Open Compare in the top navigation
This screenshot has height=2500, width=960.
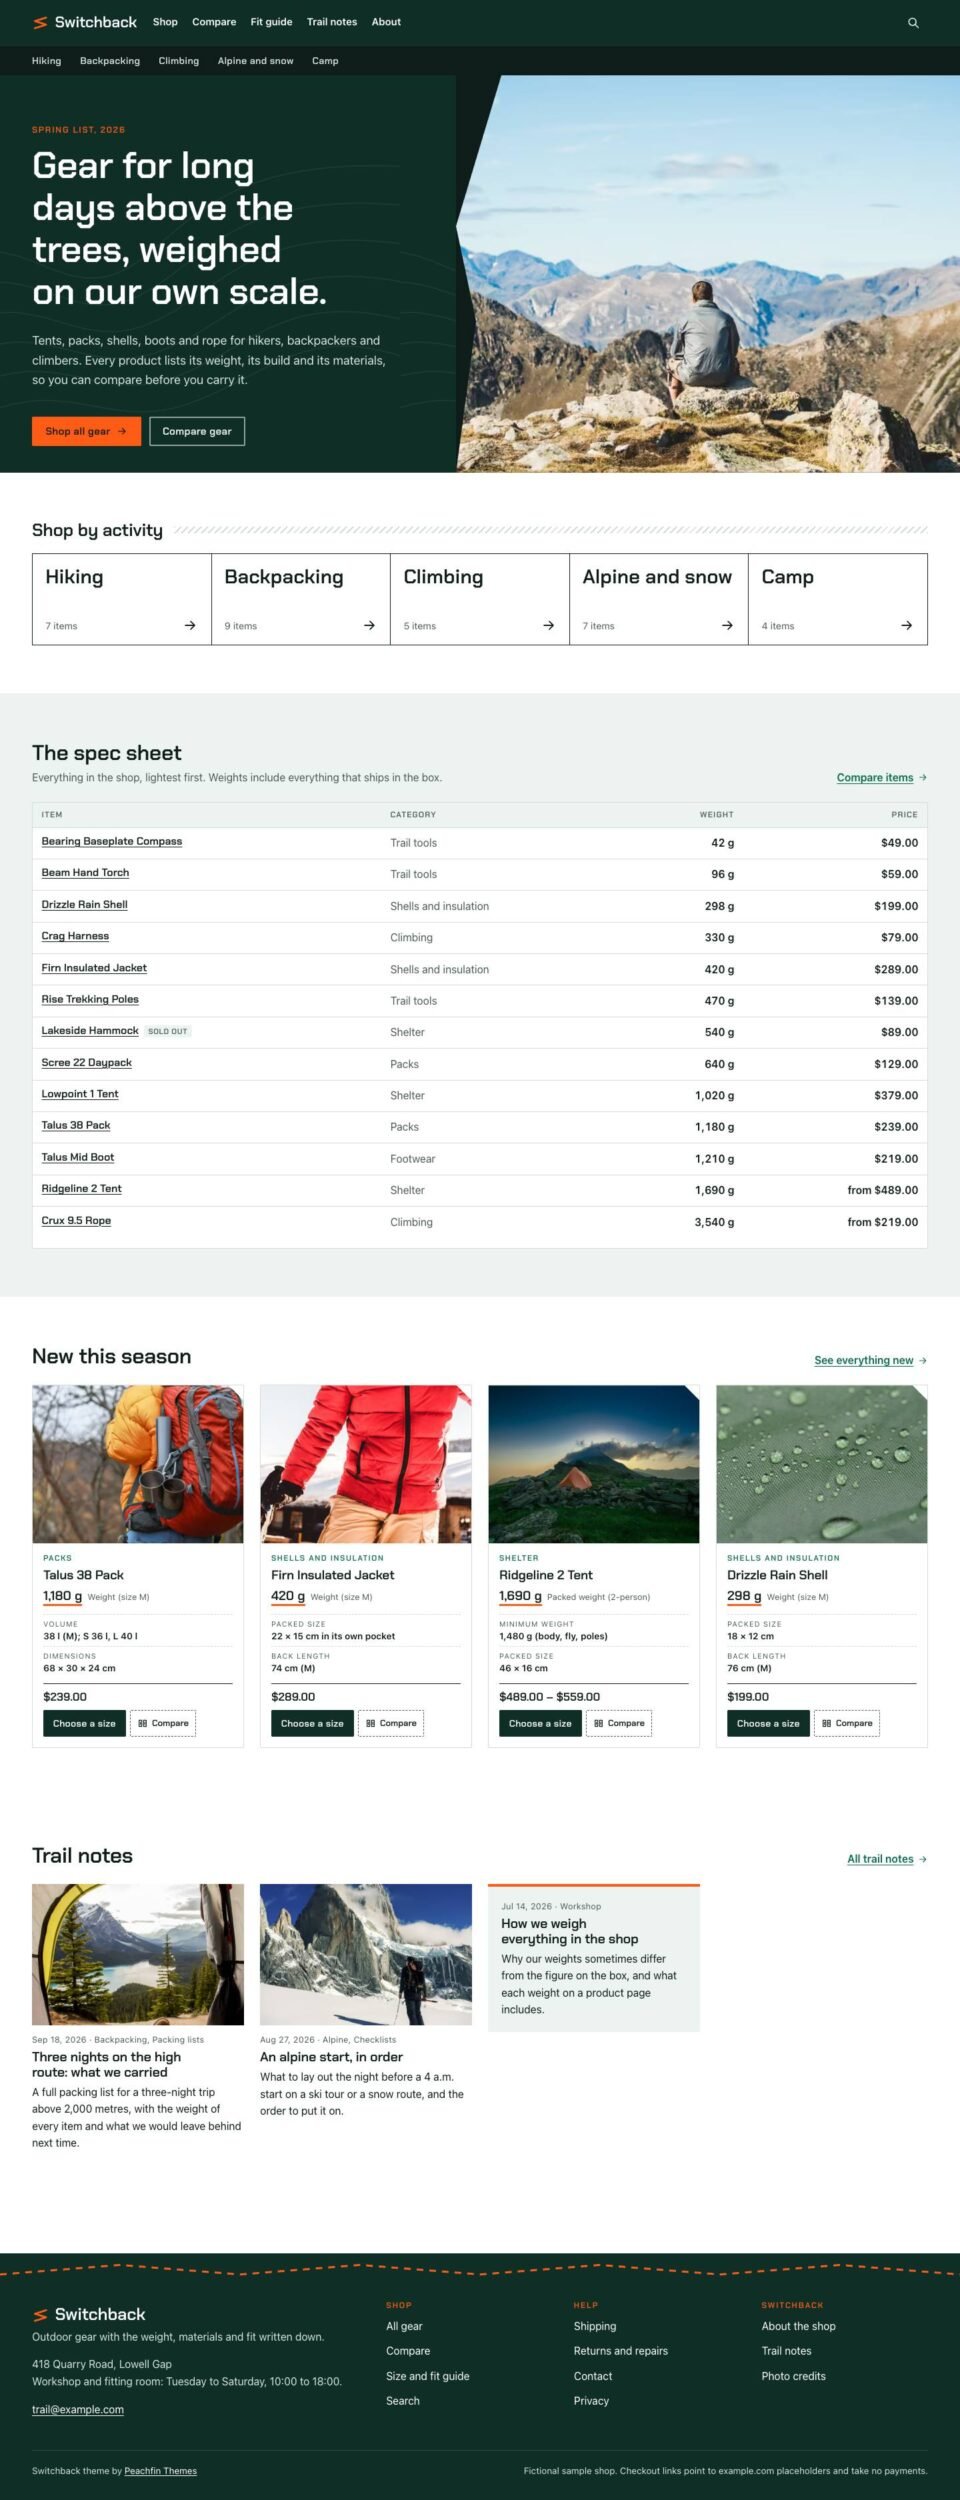[x=214, y=22]
